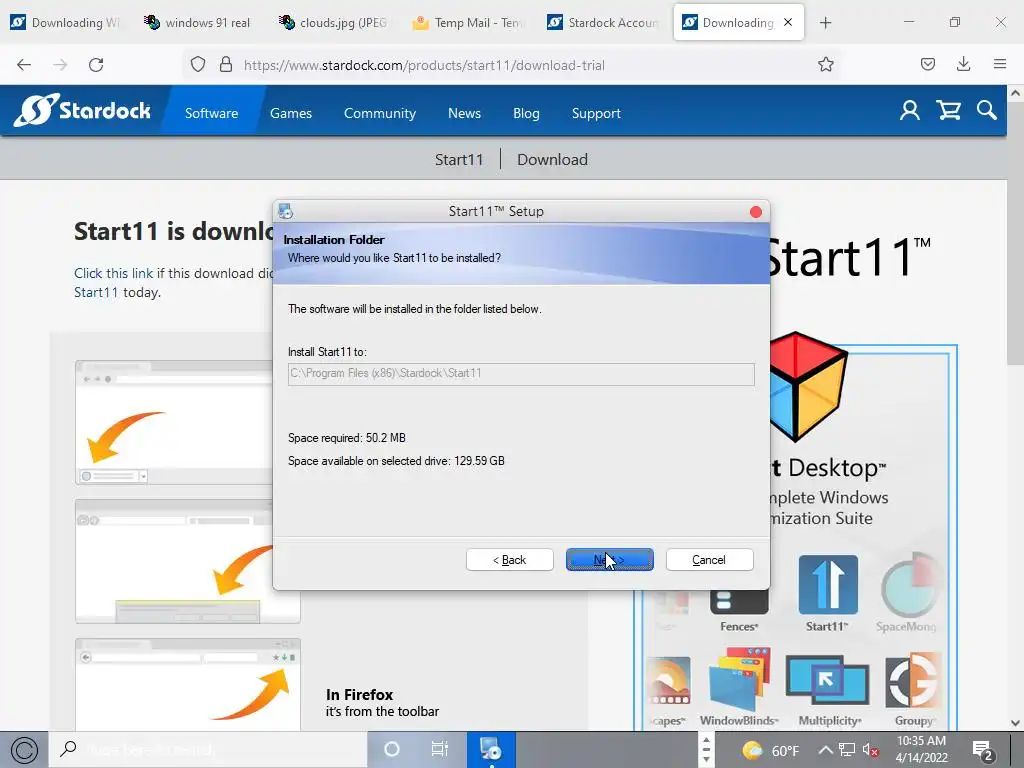Open the notification center icon

click(x=983, y=750)
